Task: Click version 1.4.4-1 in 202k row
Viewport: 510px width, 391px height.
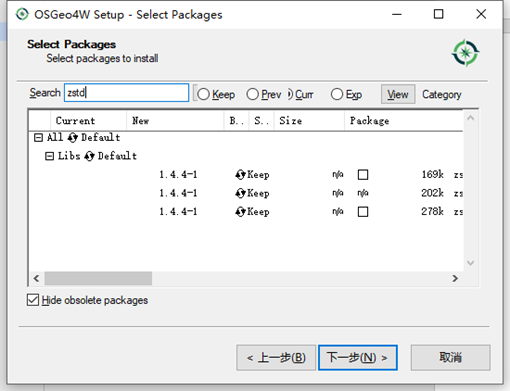Action: [x=178, y=193]
